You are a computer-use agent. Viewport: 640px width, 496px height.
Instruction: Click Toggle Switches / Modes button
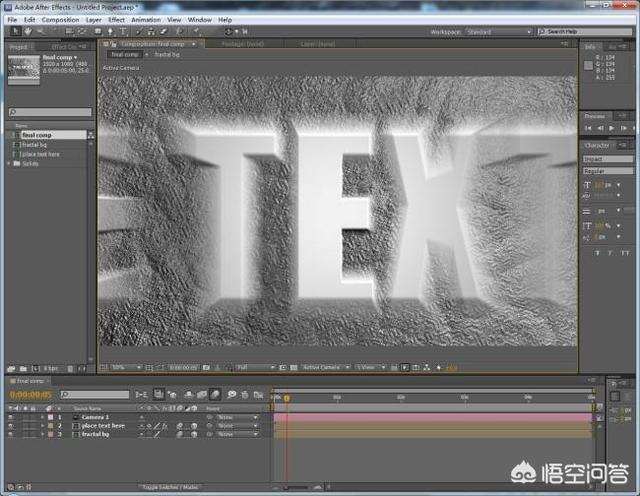[x=170, y=487]
